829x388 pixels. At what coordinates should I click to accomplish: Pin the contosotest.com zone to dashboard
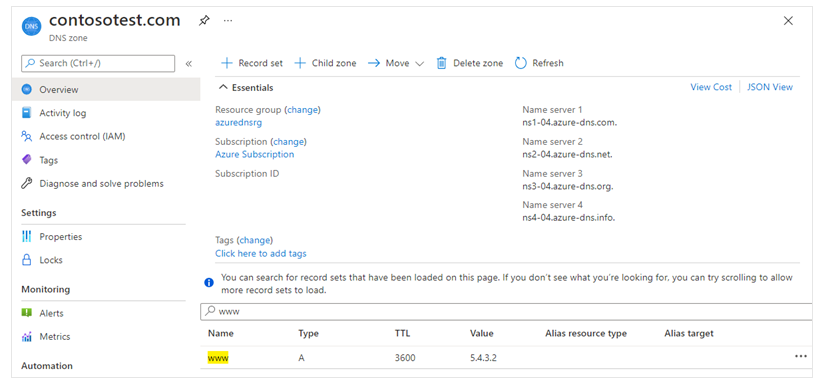tap(204, 21)
